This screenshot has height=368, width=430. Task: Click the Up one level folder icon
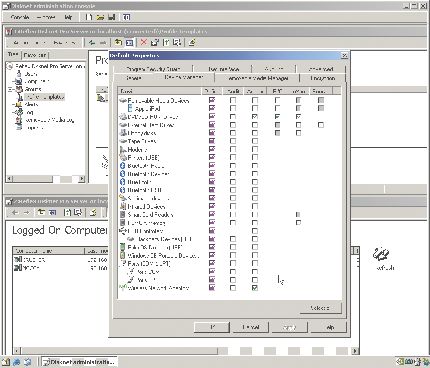118,42
